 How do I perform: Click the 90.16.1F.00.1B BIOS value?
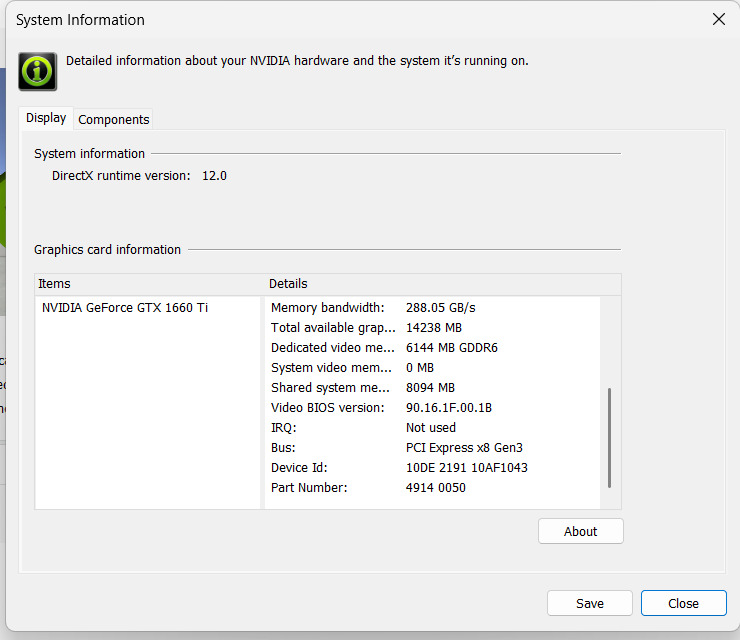coord(449,408)
